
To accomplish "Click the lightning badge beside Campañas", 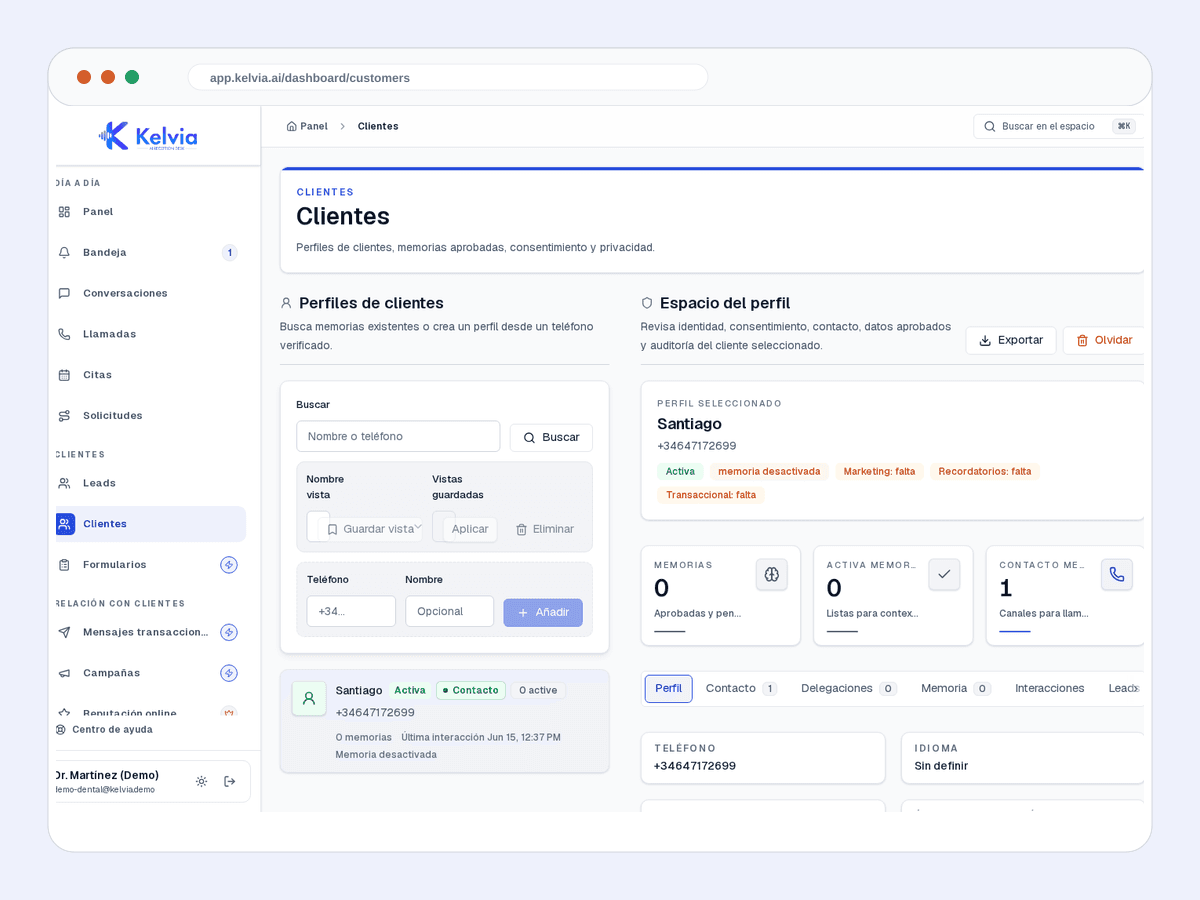I will (x=229, y=673).
